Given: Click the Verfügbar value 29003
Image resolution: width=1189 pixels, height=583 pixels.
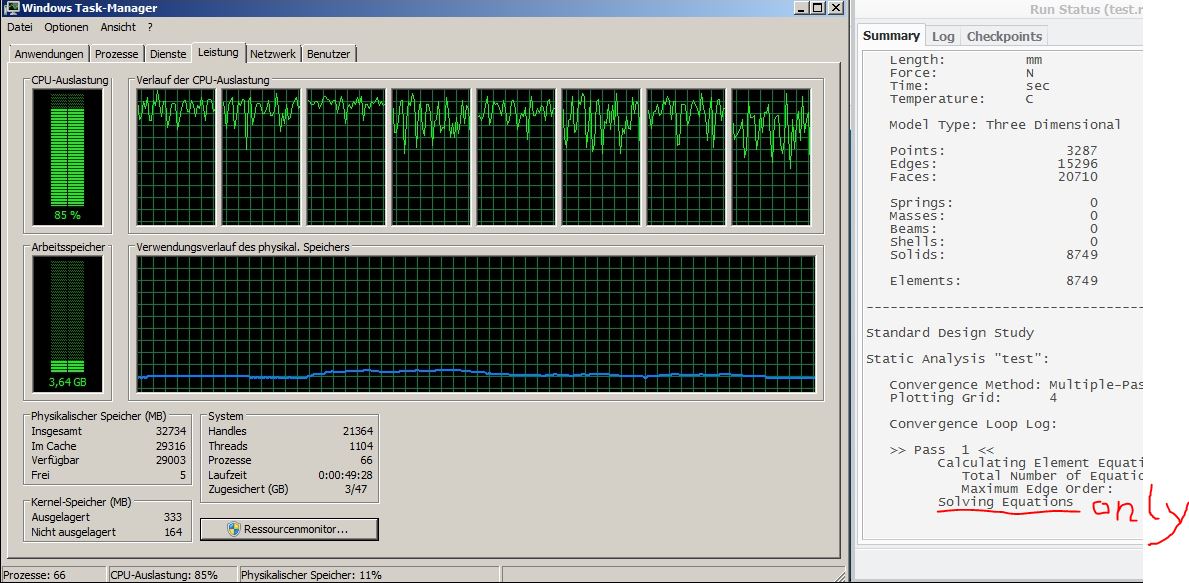Looking at the screenshot, I should (x=171, y=460).
